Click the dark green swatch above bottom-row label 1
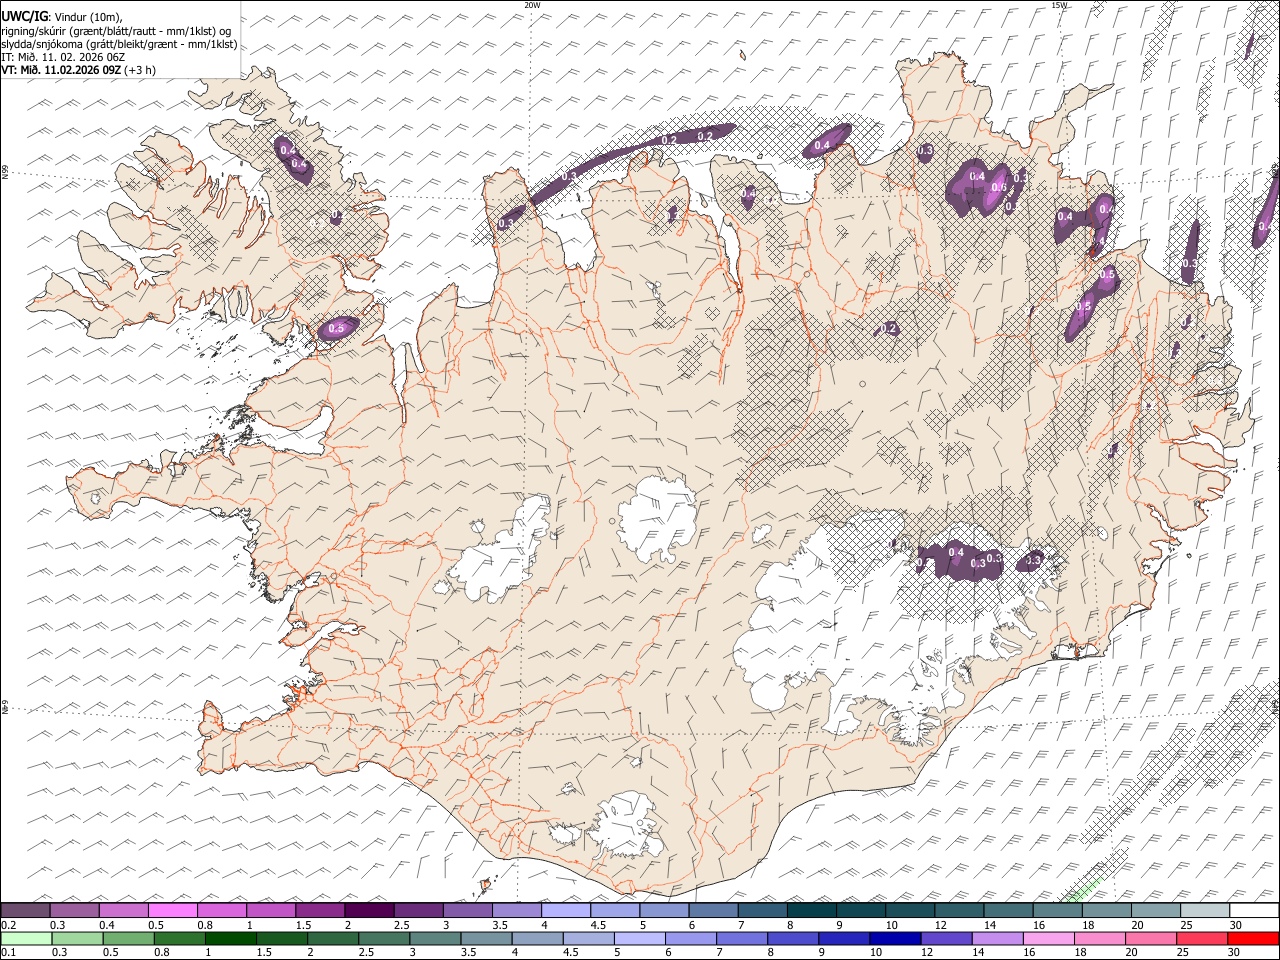 point(230,938)
